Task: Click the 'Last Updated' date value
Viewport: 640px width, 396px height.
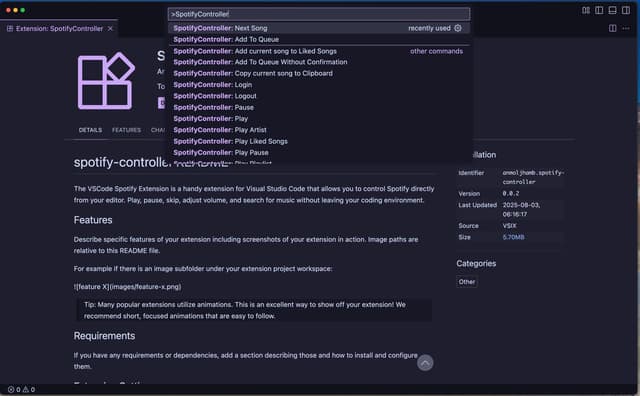Action: point(521,209)
